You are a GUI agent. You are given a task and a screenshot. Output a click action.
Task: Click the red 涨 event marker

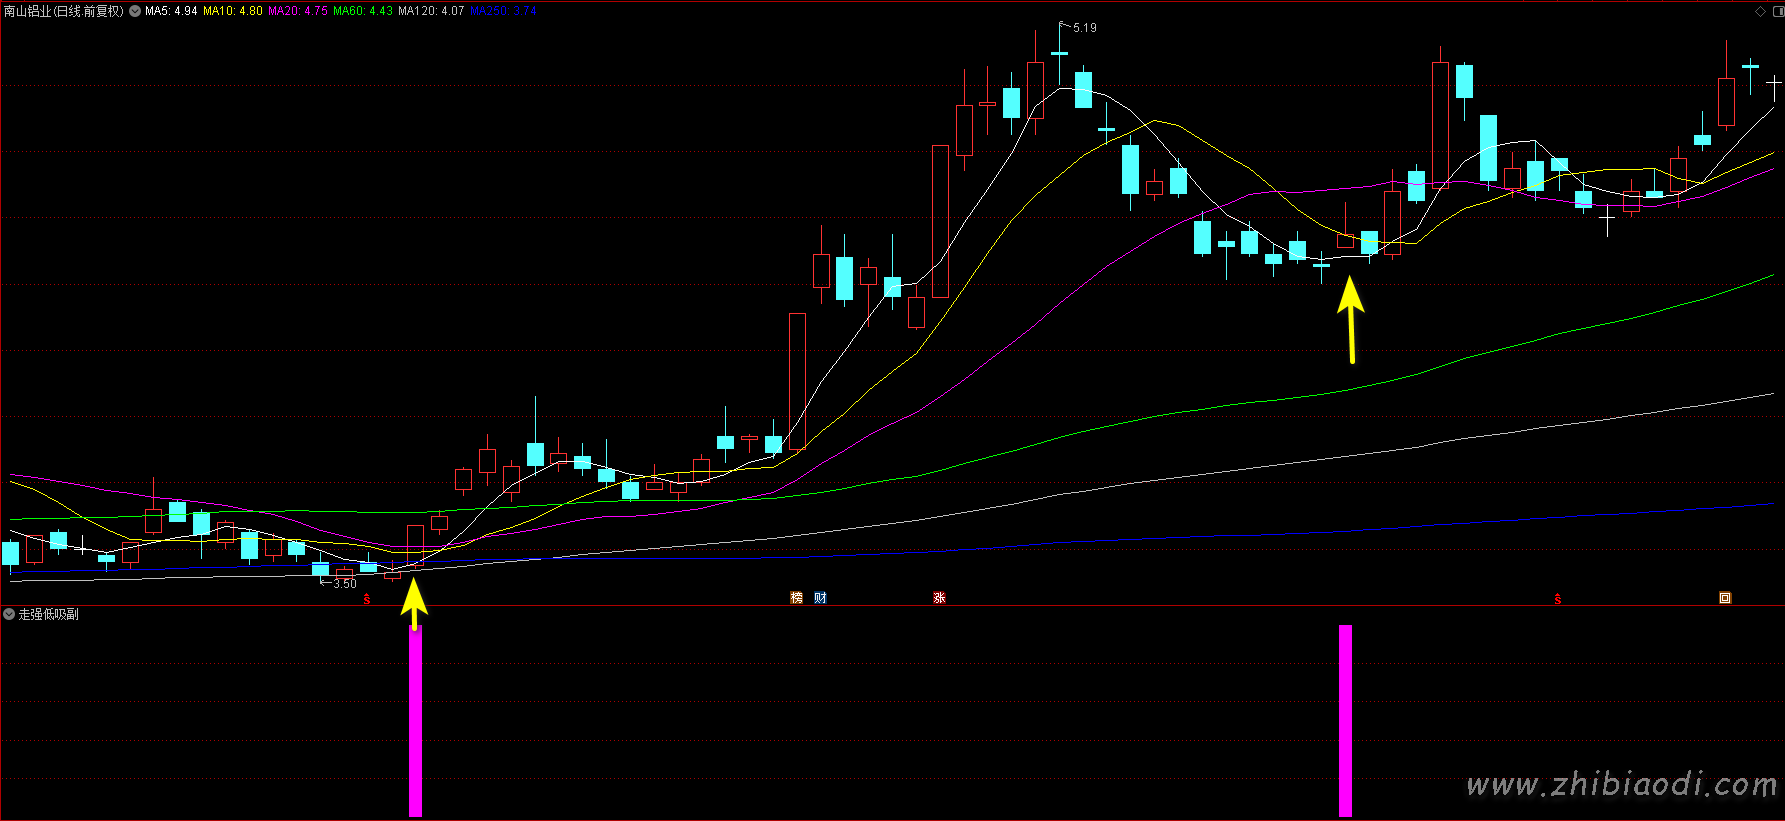point(939,598)
